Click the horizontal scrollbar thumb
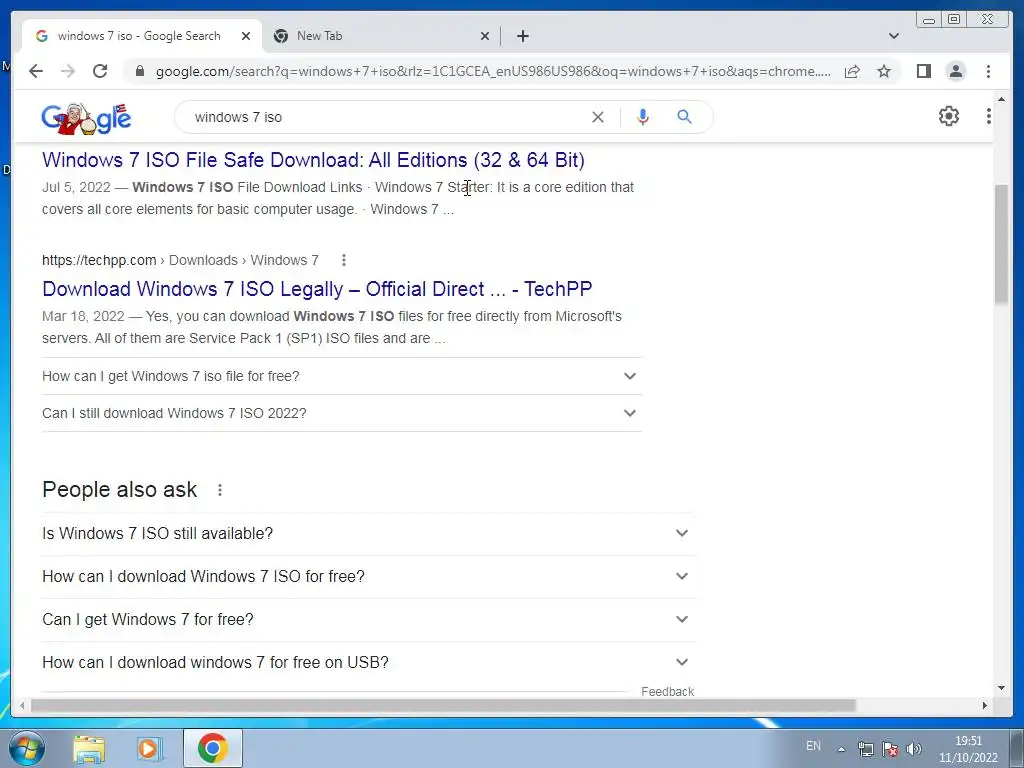This screenshot has width=1024, height=768. (443, 705)
